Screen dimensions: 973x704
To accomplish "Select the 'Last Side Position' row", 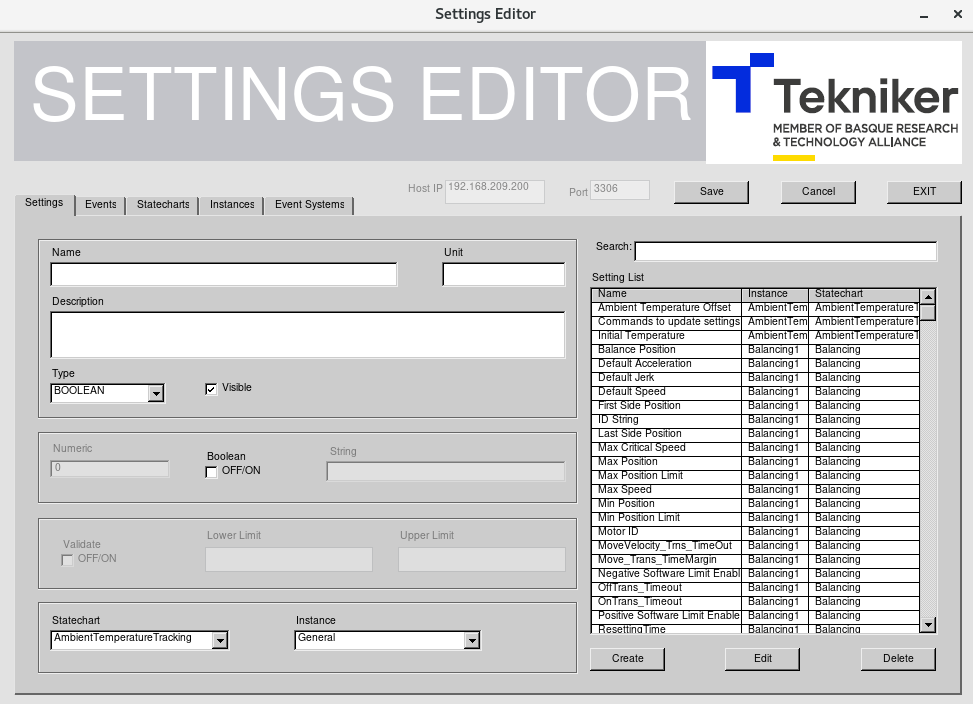I will coord(755,434).
